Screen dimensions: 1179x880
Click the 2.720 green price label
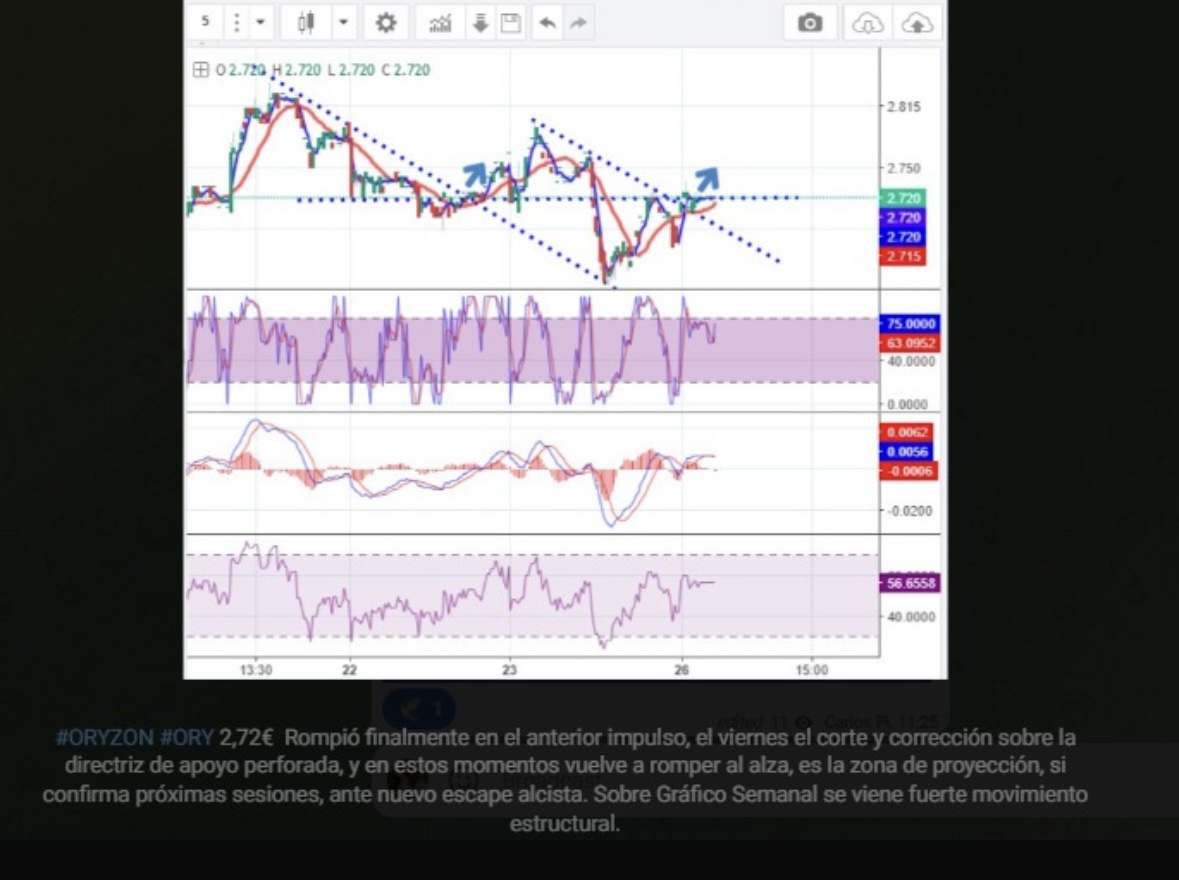[x=902, y=198]
